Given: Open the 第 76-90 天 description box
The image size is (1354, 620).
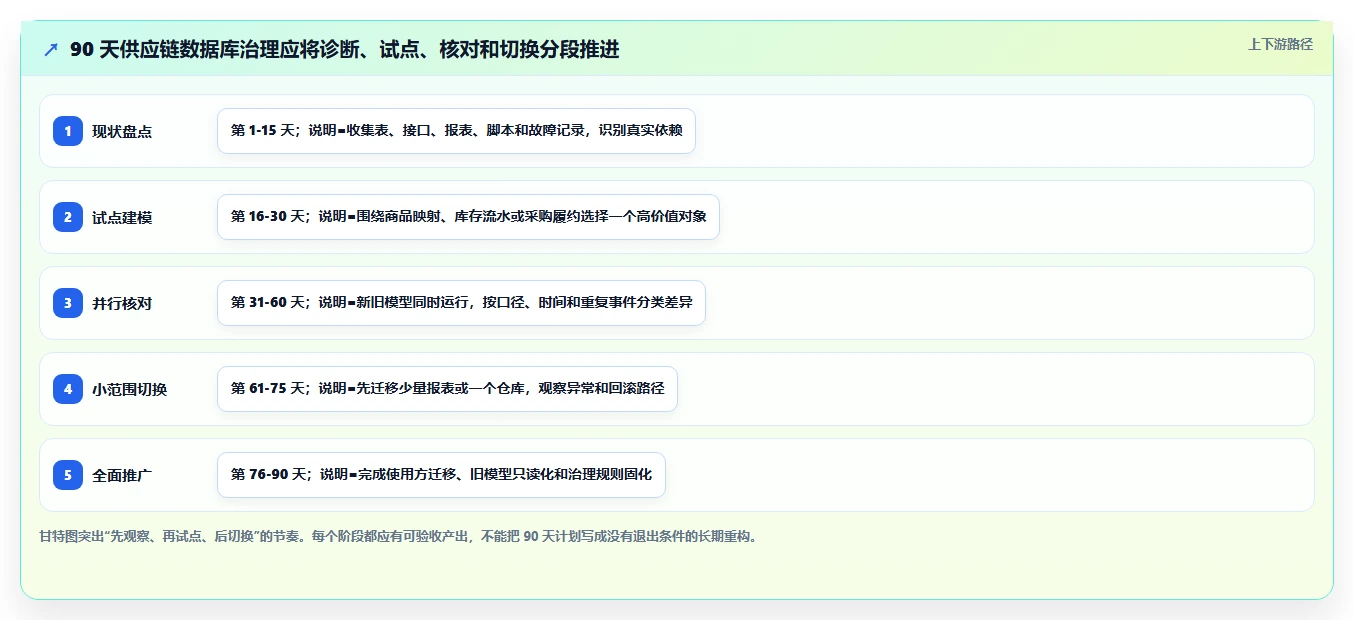Looking at the screenshot, I should coord(441,475).
